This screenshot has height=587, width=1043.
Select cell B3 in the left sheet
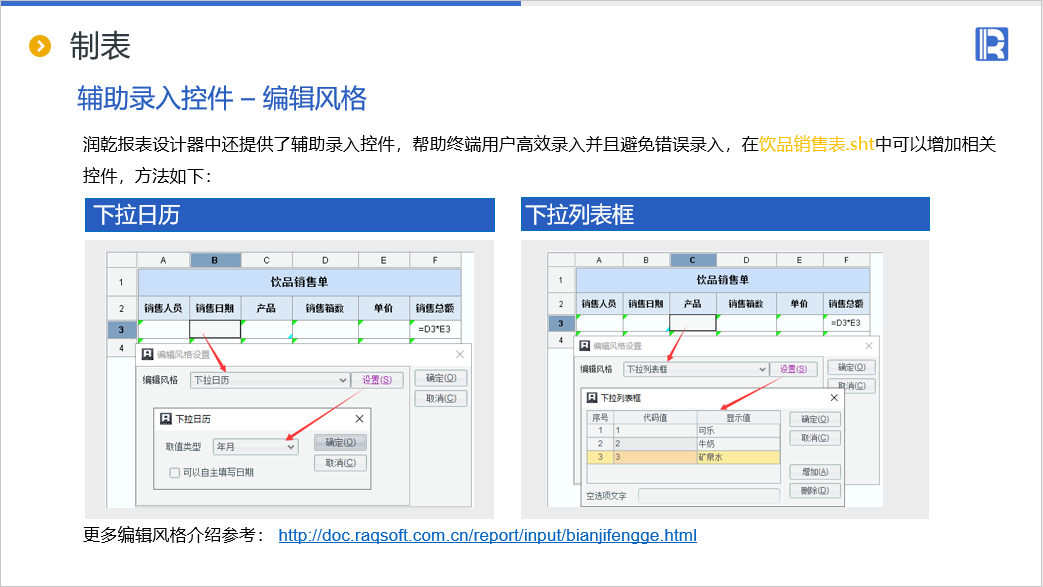tap(215, 329)
